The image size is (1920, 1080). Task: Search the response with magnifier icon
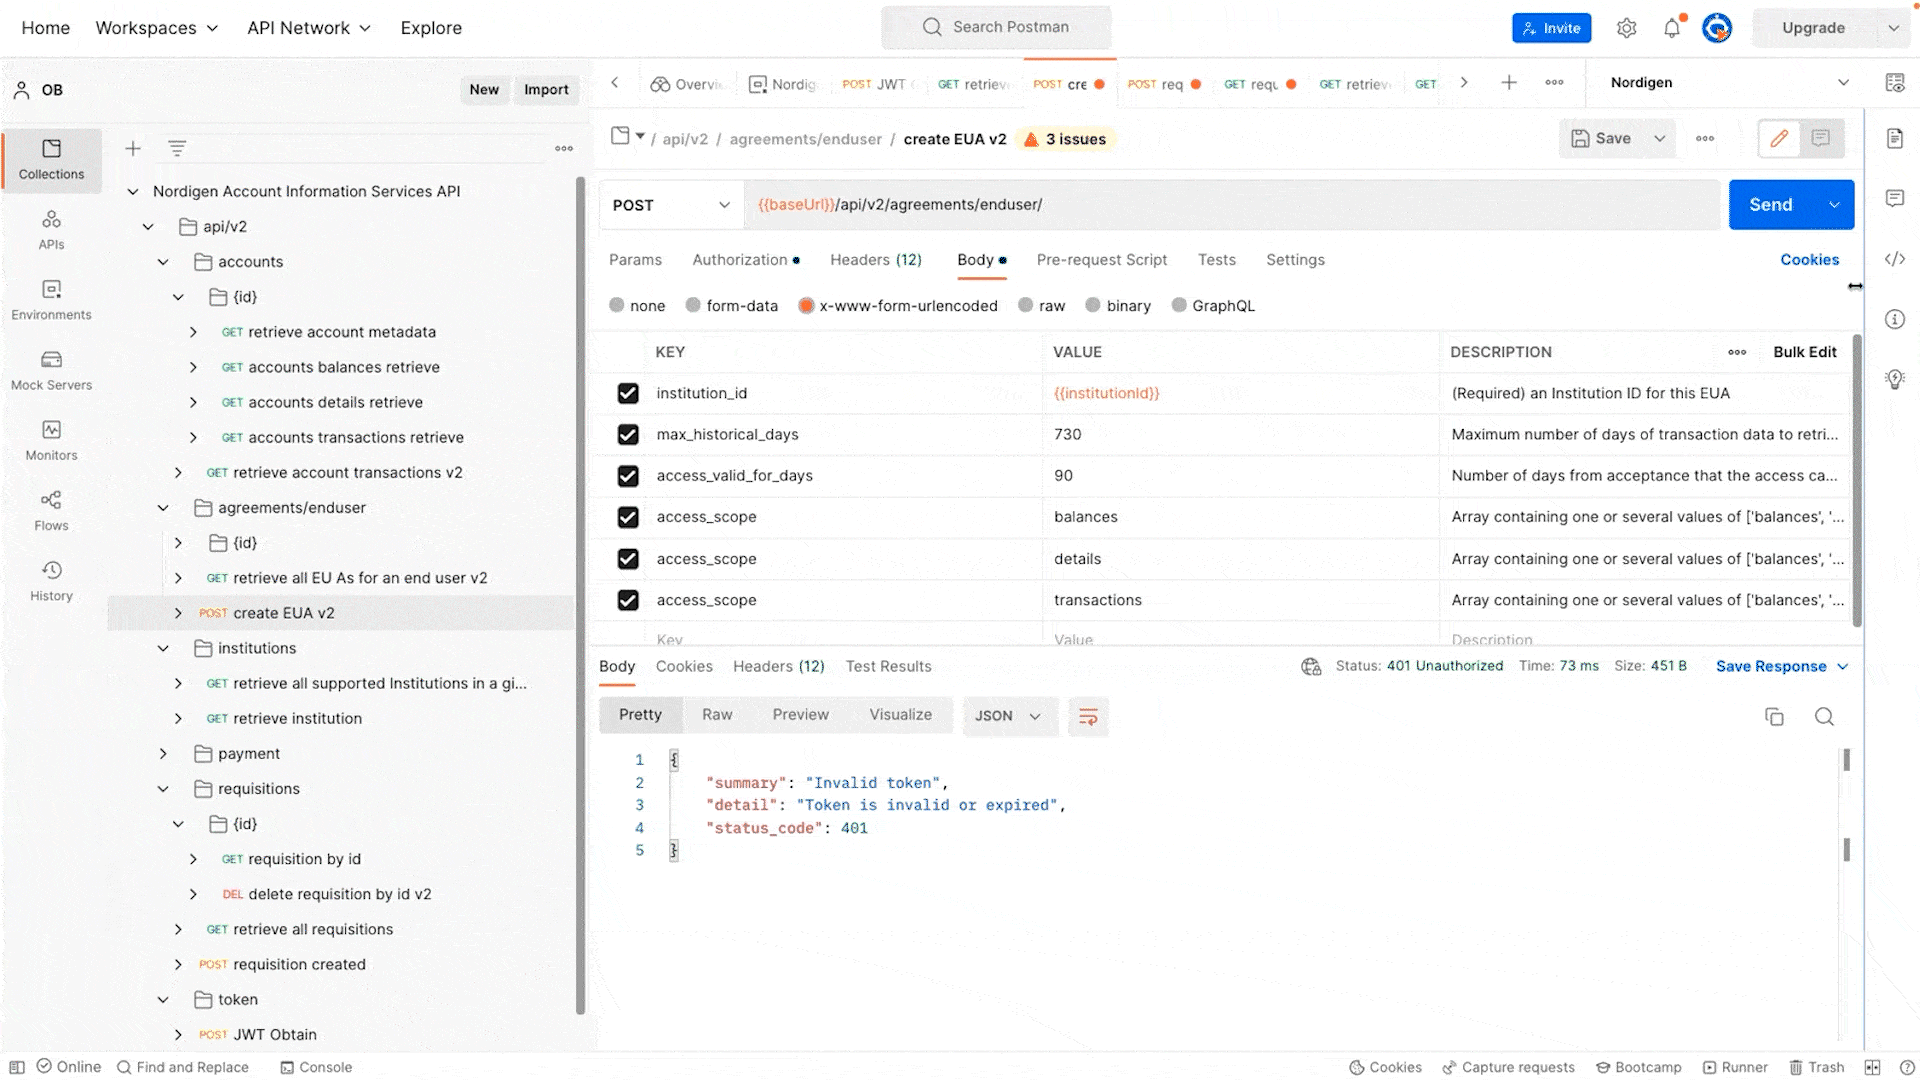click(1824, 716)
